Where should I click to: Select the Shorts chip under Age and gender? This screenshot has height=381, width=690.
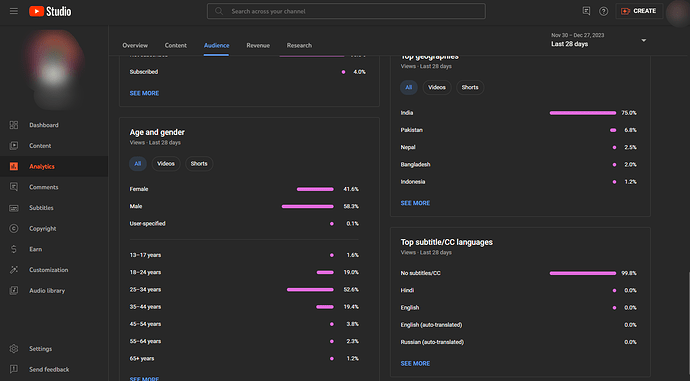click(x=199, y=164)
